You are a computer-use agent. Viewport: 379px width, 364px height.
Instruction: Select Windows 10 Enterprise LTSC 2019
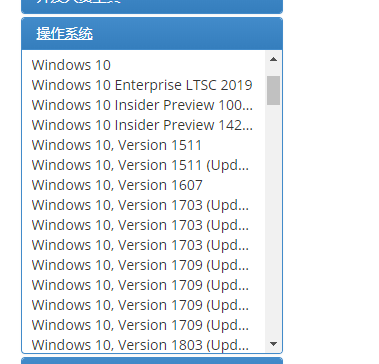[144, 85]
